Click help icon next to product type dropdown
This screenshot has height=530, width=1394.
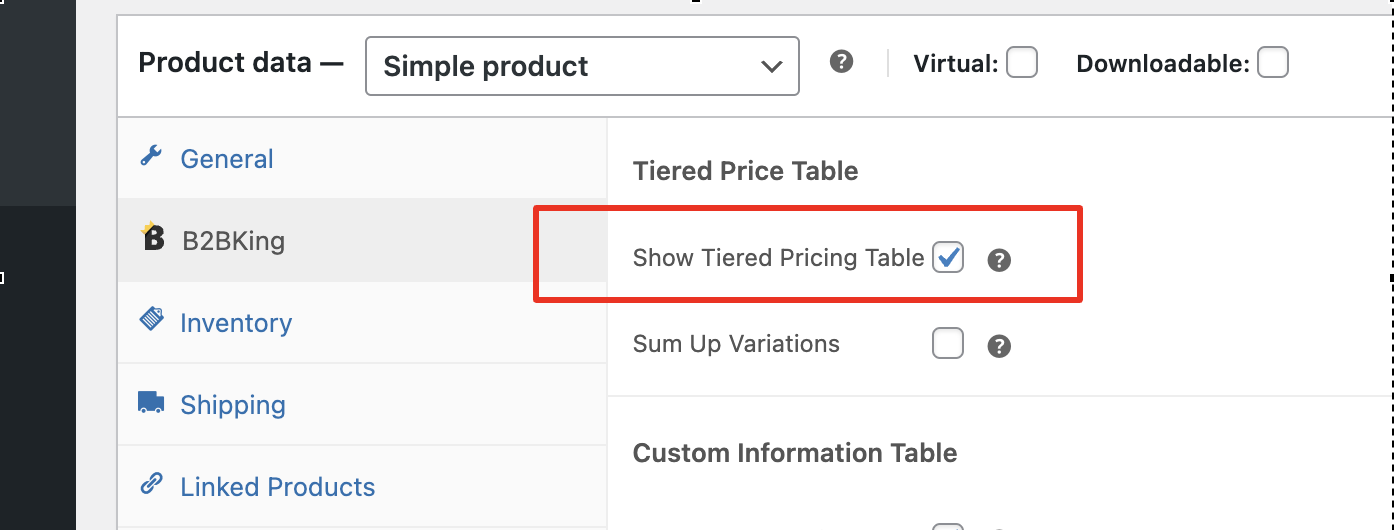(x=842, y=63)
